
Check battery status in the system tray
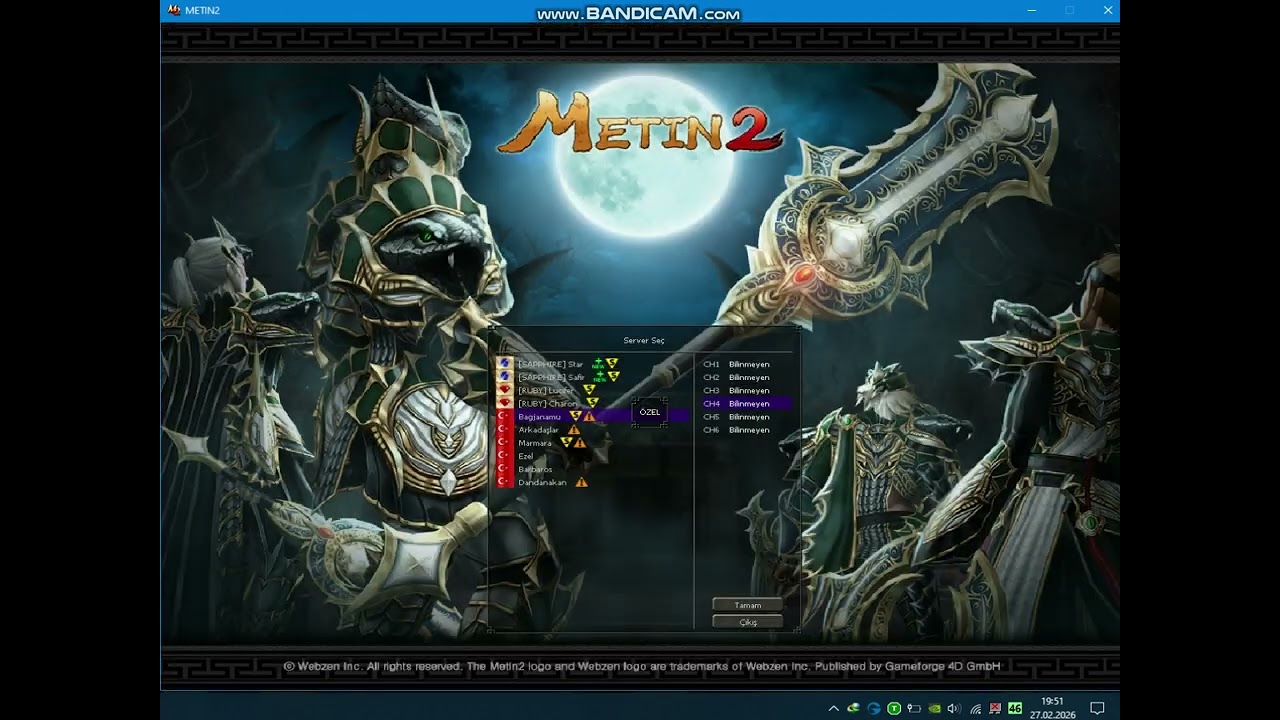tap(914, 708)
